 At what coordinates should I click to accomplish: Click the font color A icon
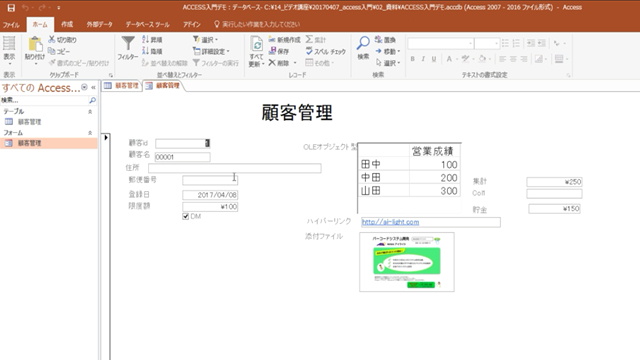(449, 59)
